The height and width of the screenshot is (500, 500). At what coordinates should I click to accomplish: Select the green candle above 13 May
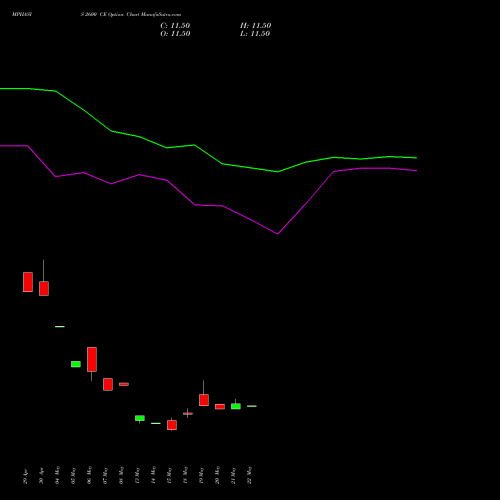coord(140,418)
